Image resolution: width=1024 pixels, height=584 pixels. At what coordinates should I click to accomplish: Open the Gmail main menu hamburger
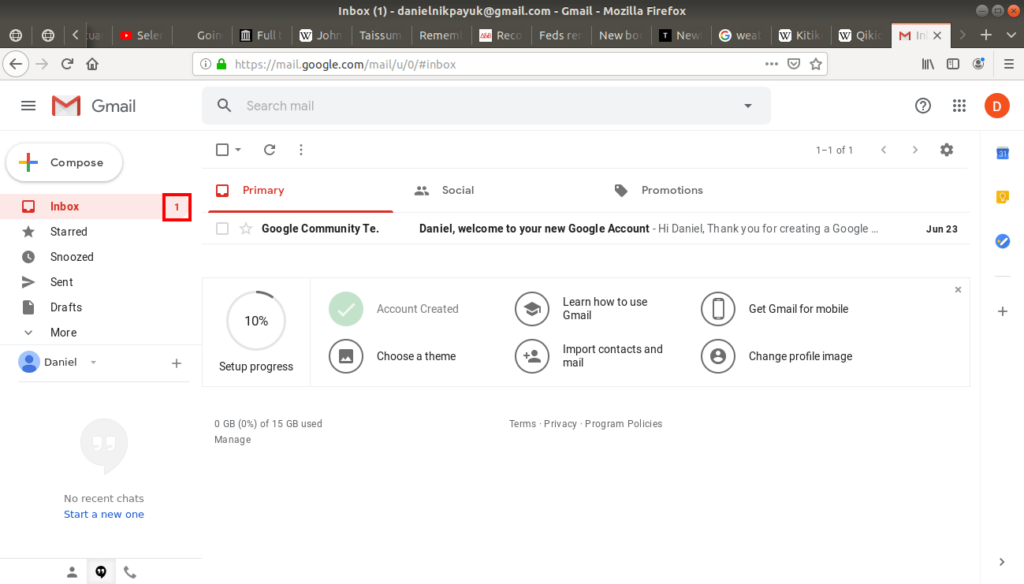[28, 106]
